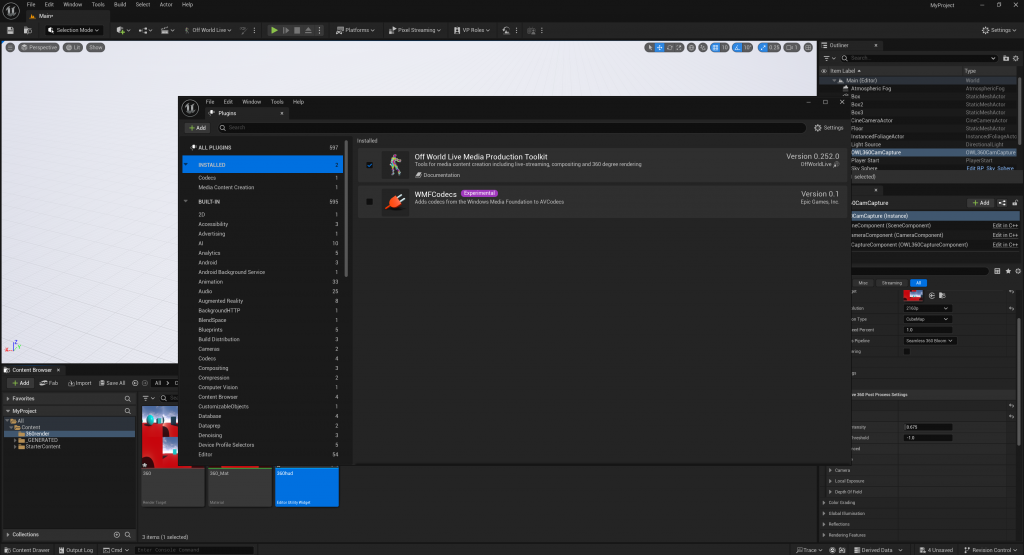The width and height of the screenshot is (1024, 555).
Task: Open the Window menu in Plugins window
Action: point(251,102)
